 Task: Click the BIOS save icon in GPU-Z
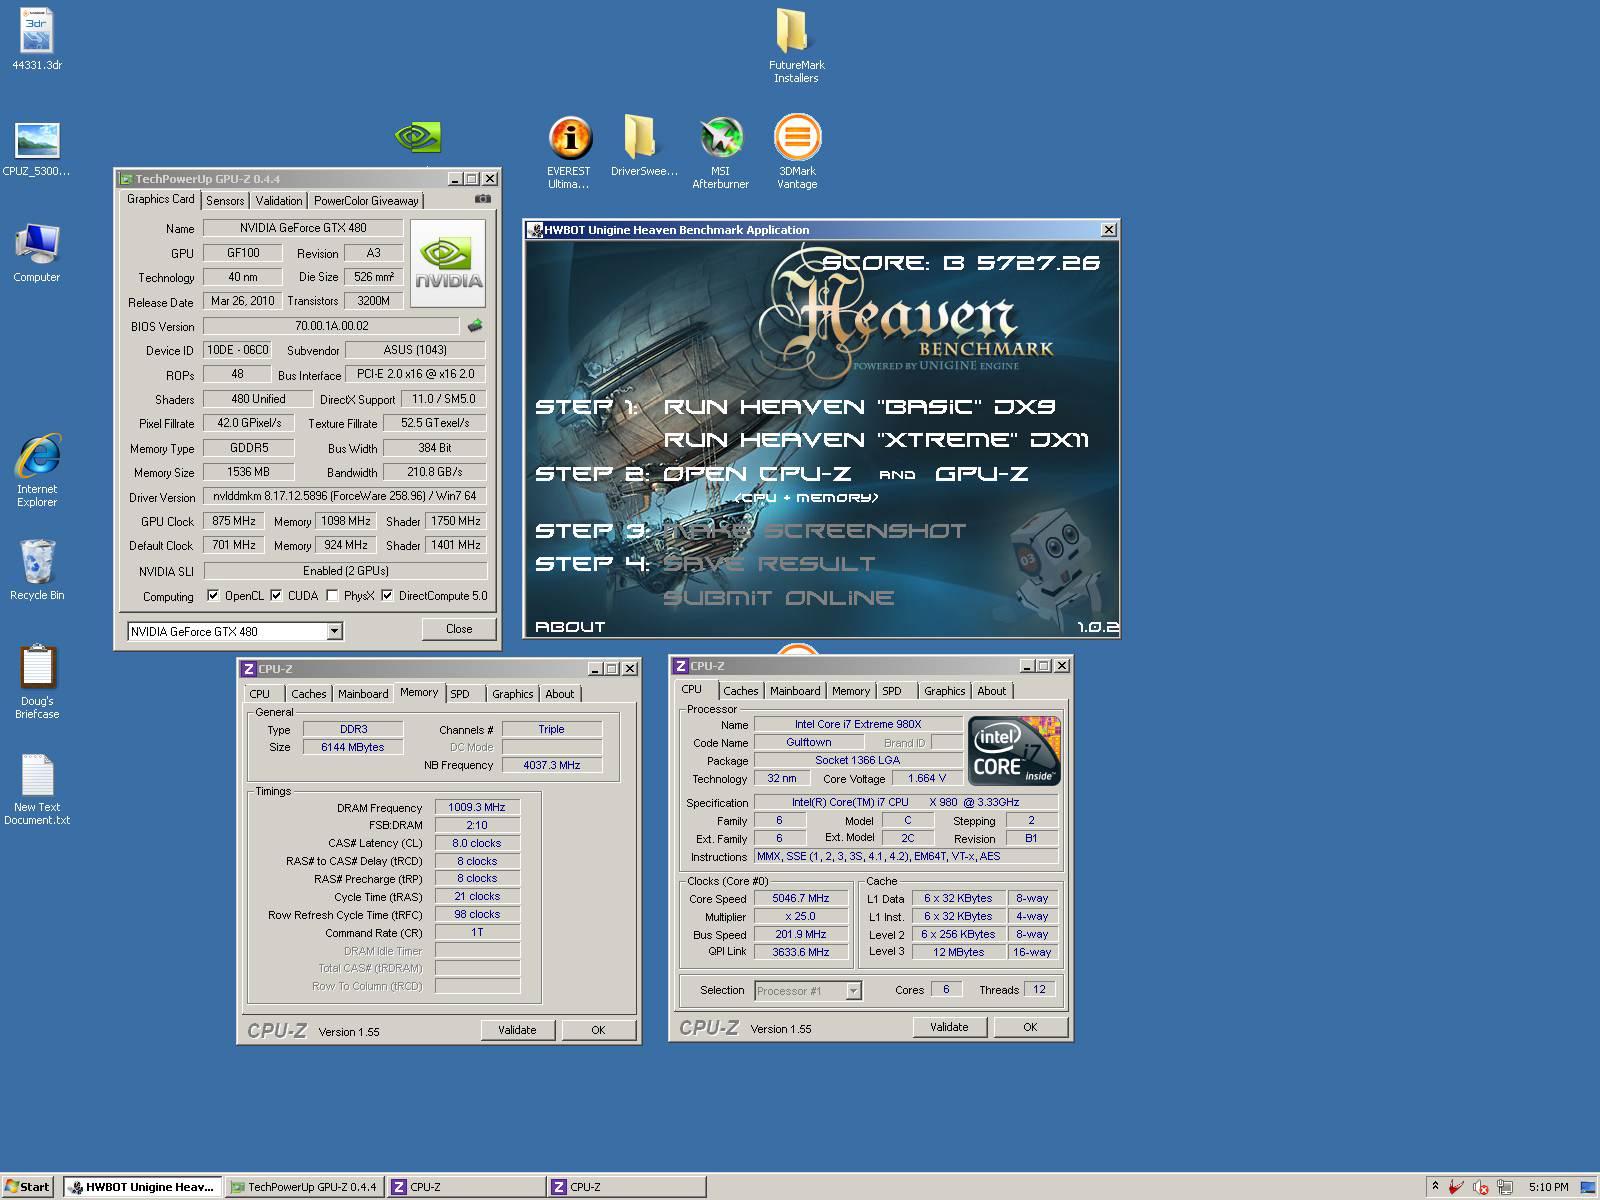(475, 325)
